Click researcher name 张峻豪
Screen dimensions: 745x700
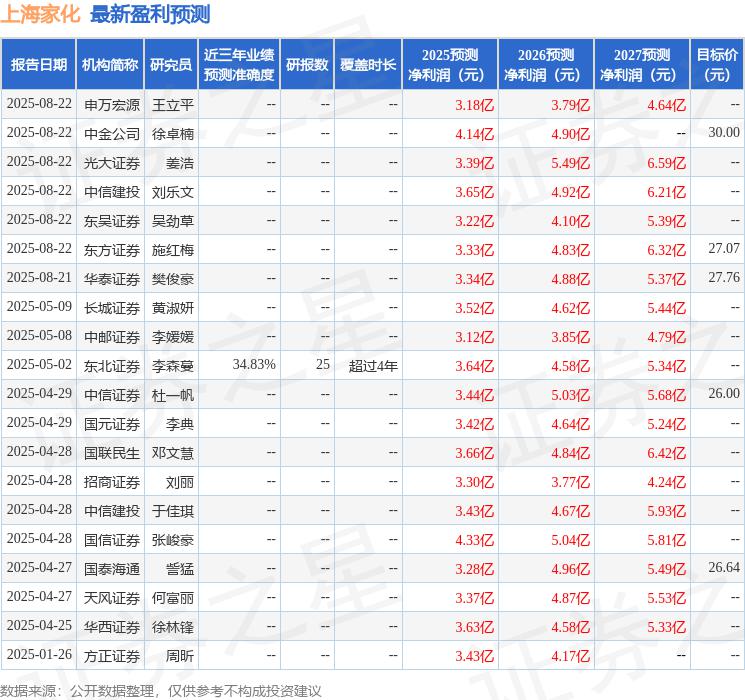173,539
